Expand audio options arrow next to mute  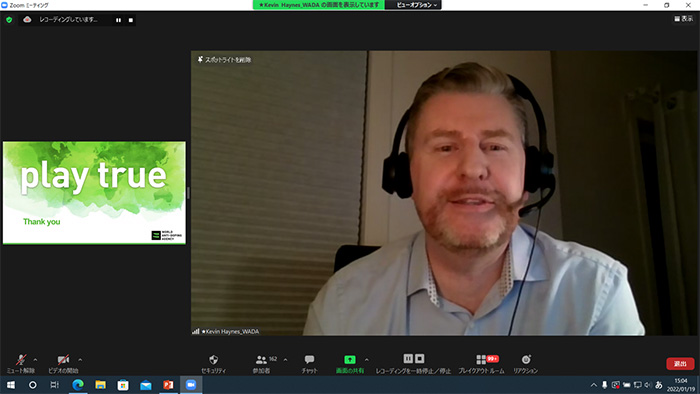pyautogui.click(x=35, y=360)
